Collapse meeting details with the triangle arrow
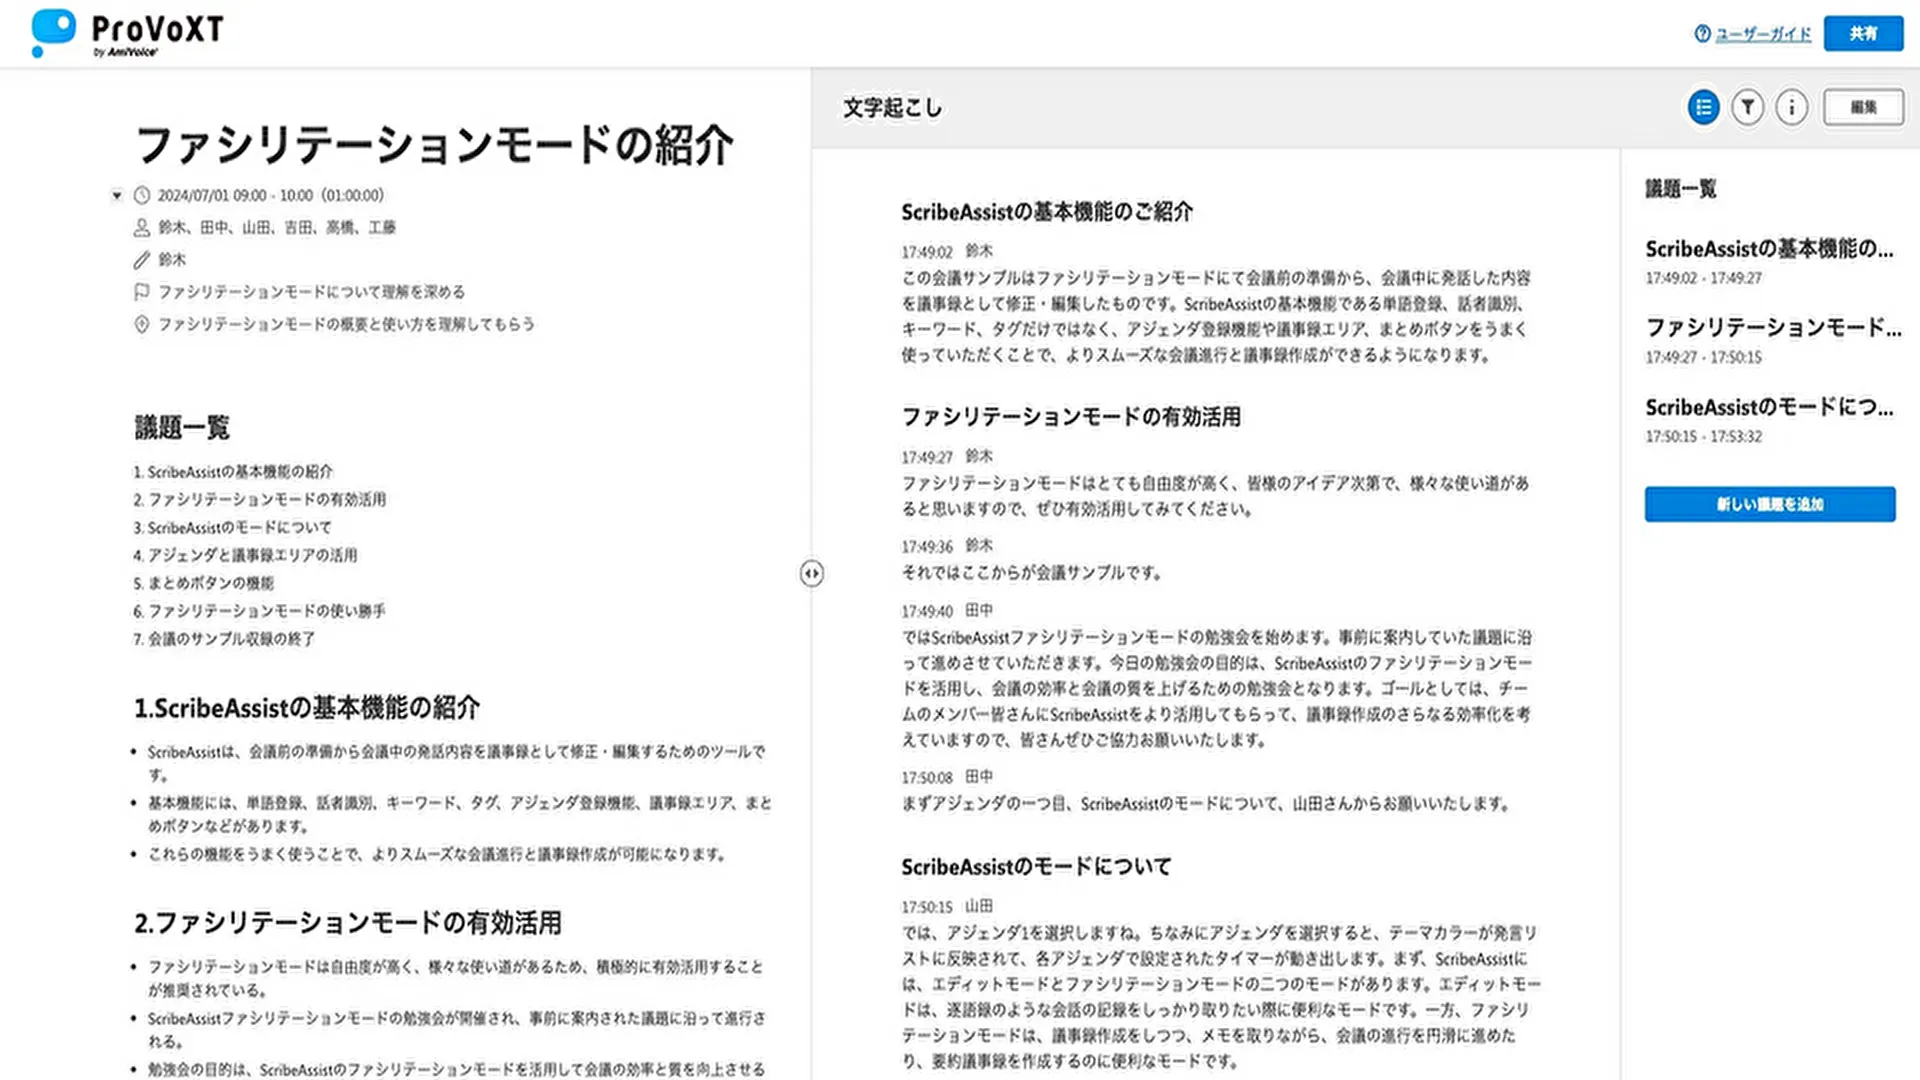This screenshot has width=1920, height=1080. click(117, 195)
